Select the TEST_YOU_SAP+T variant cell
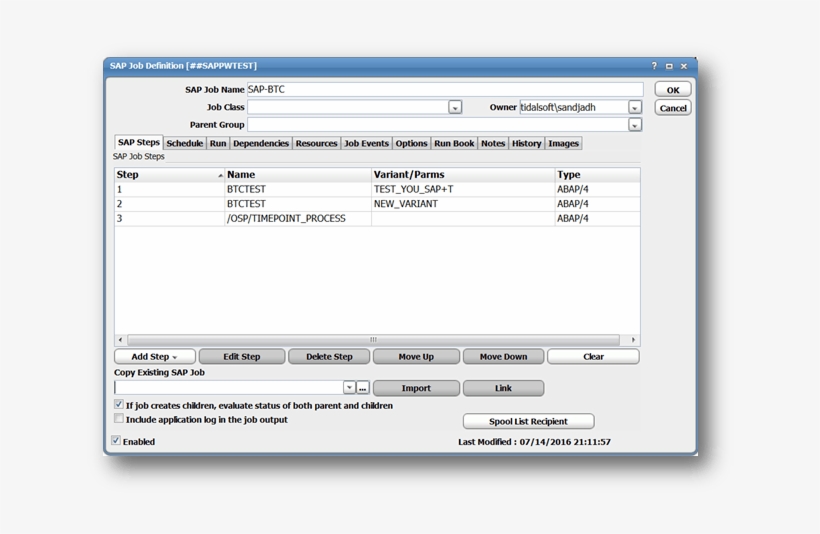This screenshot has height=534, width=820. pos(463,189)
